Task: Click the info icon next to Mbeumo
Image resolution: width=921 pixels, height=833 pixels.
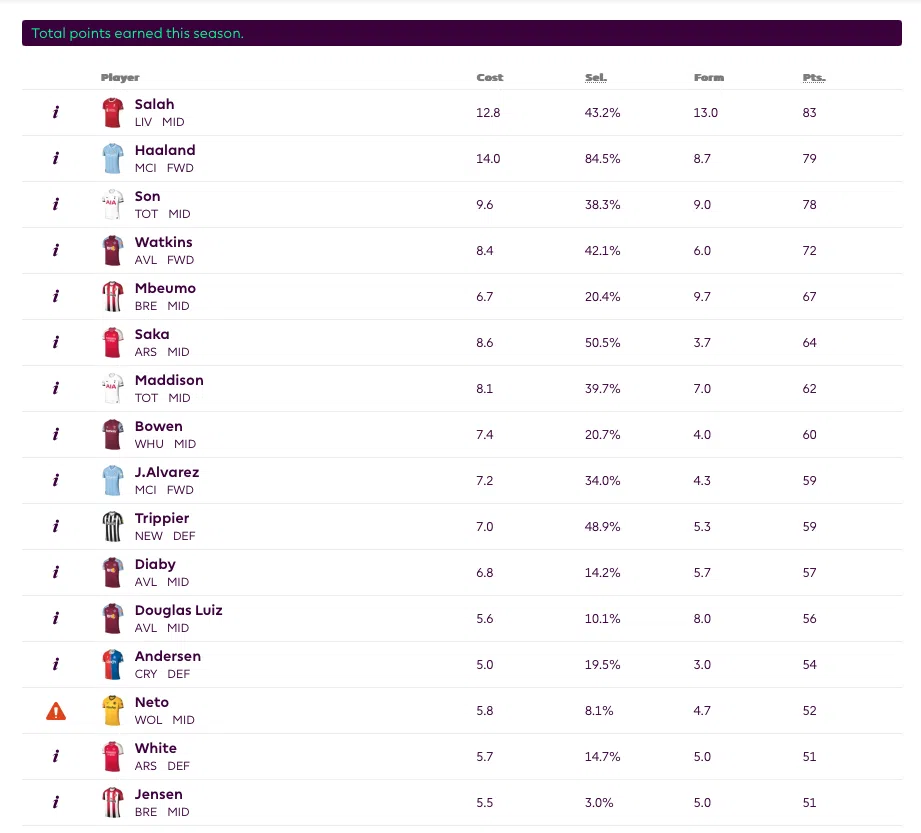Action: (56, 296)
